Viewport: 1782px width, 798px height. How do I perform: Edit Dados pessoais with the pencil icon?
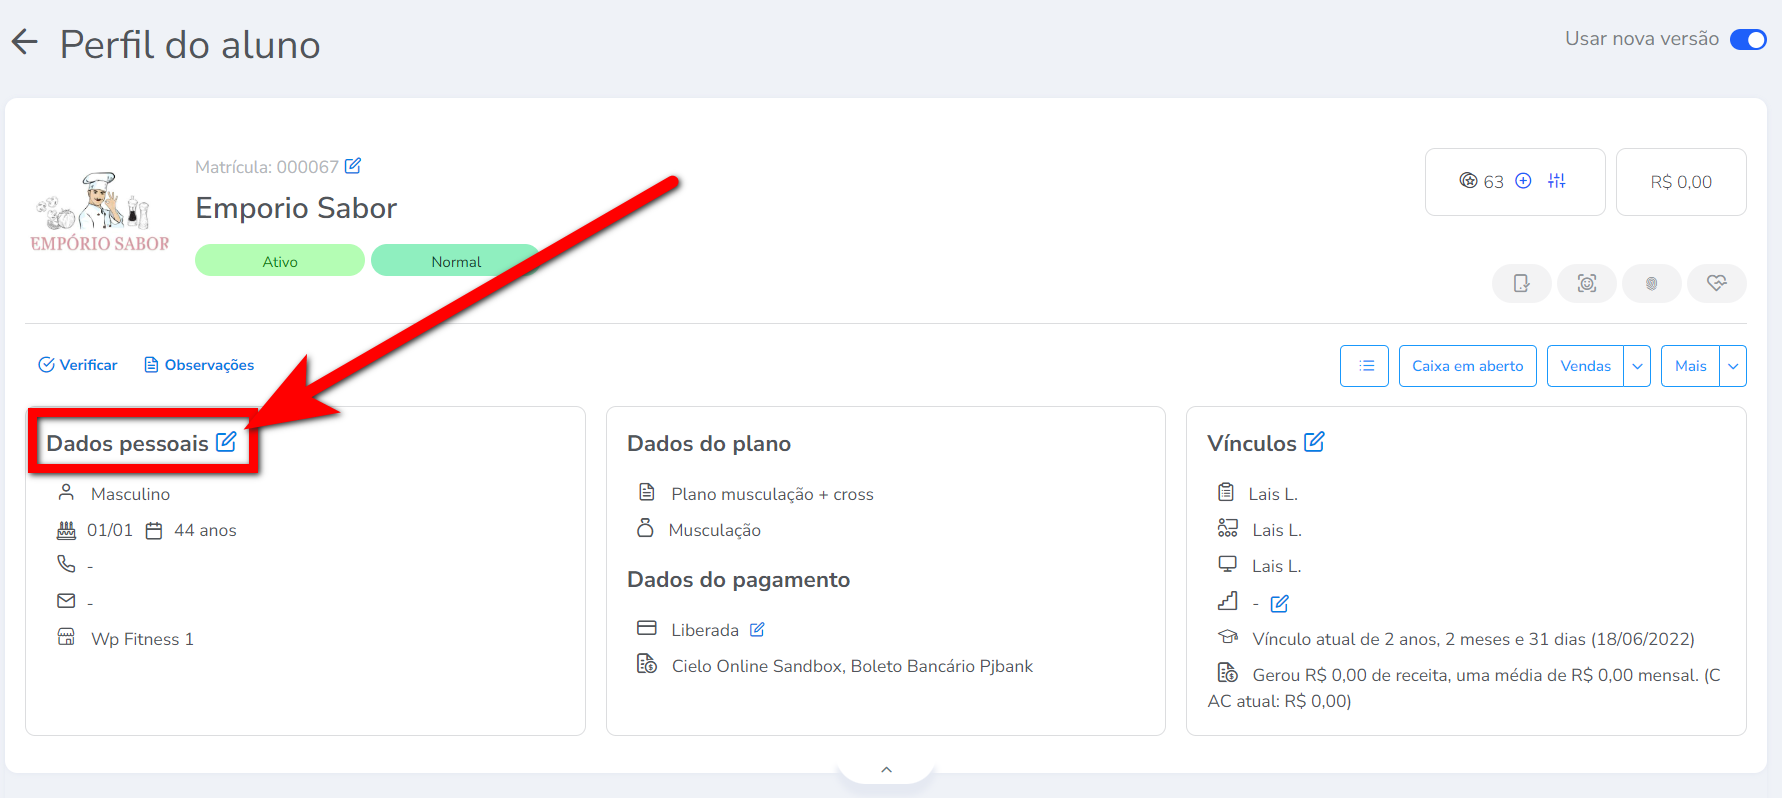227,442
